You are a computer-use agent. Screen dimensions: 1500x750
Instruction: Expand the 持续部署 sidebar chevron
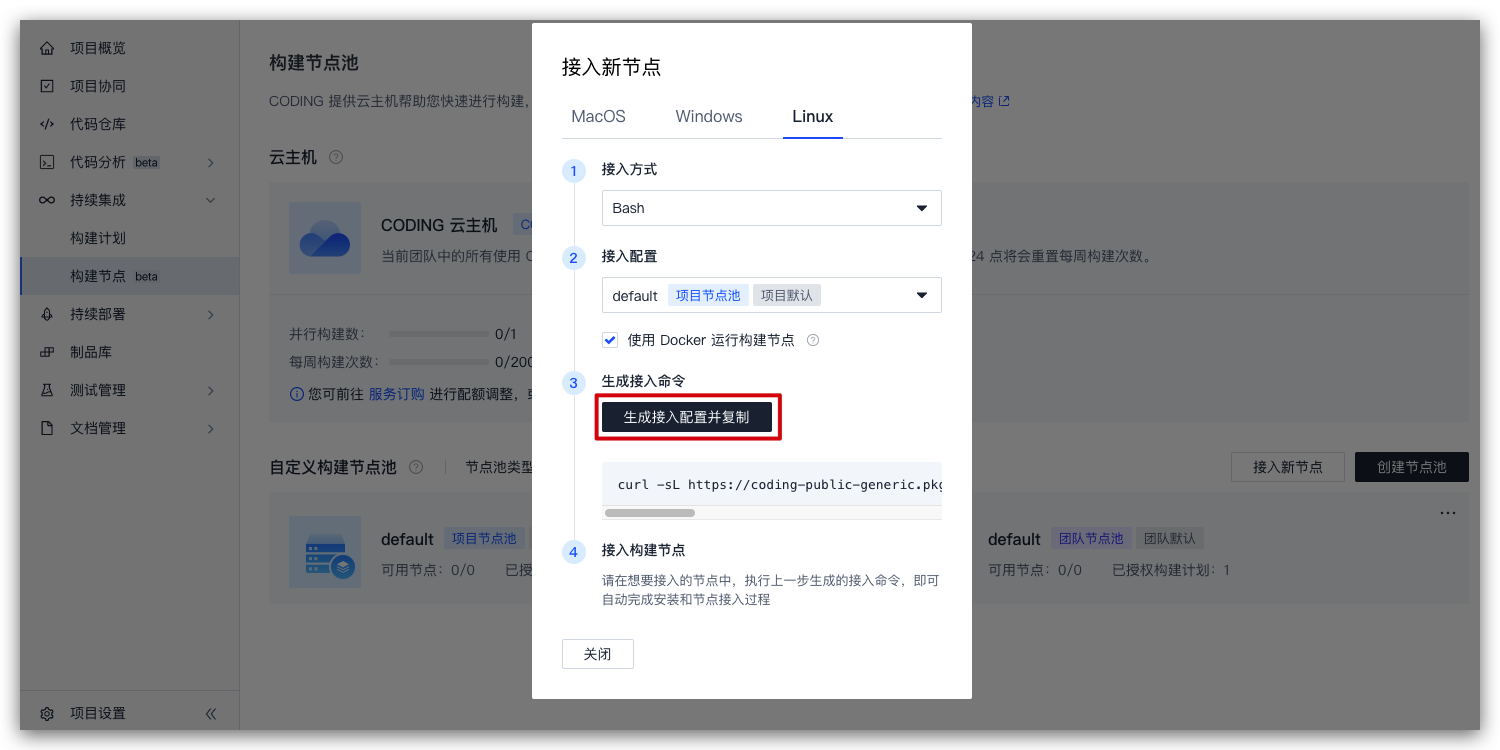point(211,314)
